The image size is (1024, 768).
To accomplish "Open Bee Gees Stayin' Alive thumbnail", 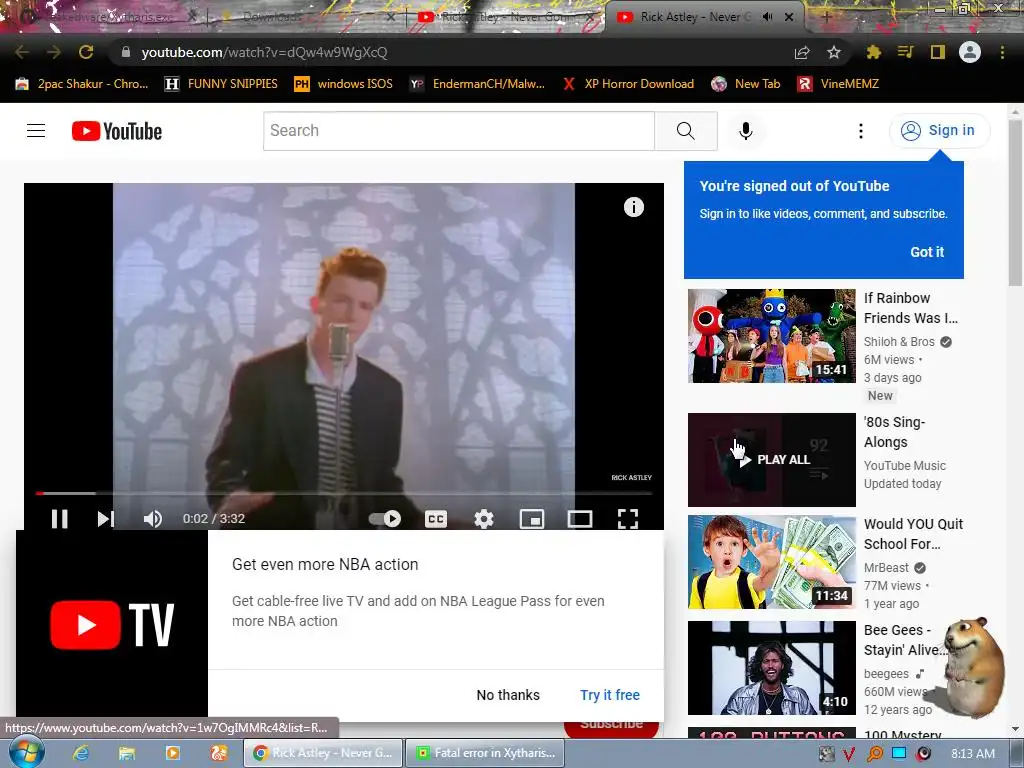I will click(771, 668).
